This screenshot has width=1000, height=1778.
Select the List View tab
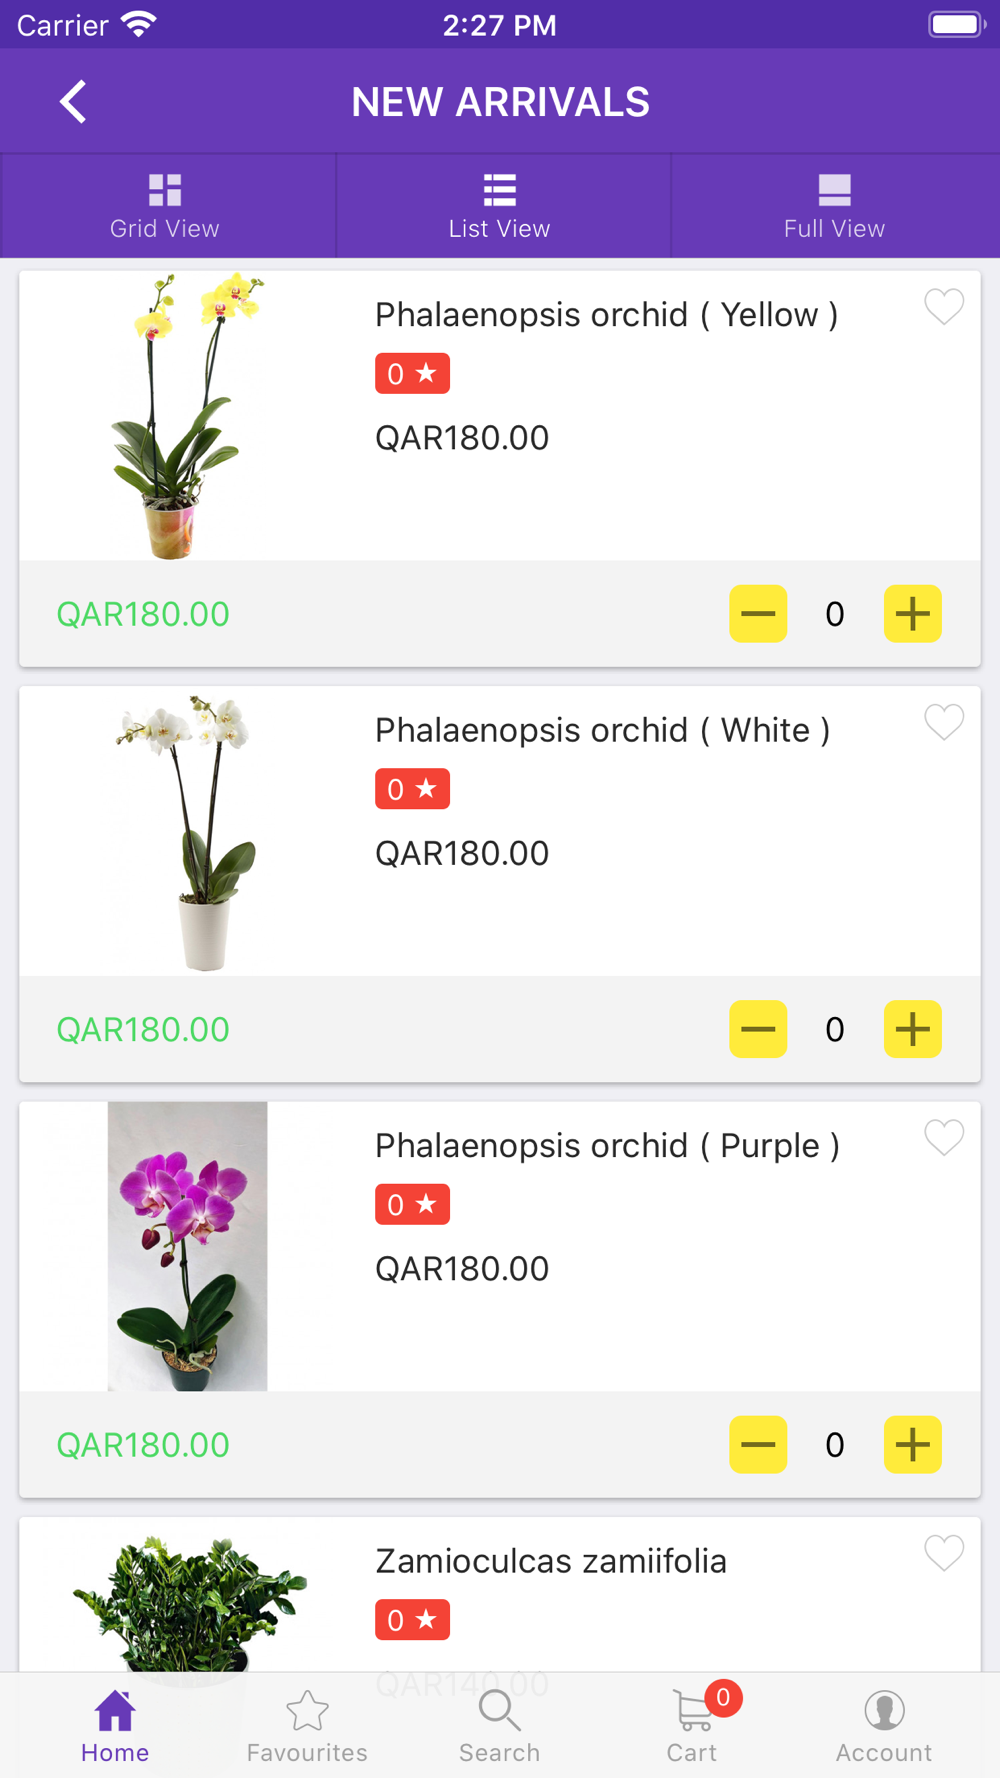pos(499,206)
